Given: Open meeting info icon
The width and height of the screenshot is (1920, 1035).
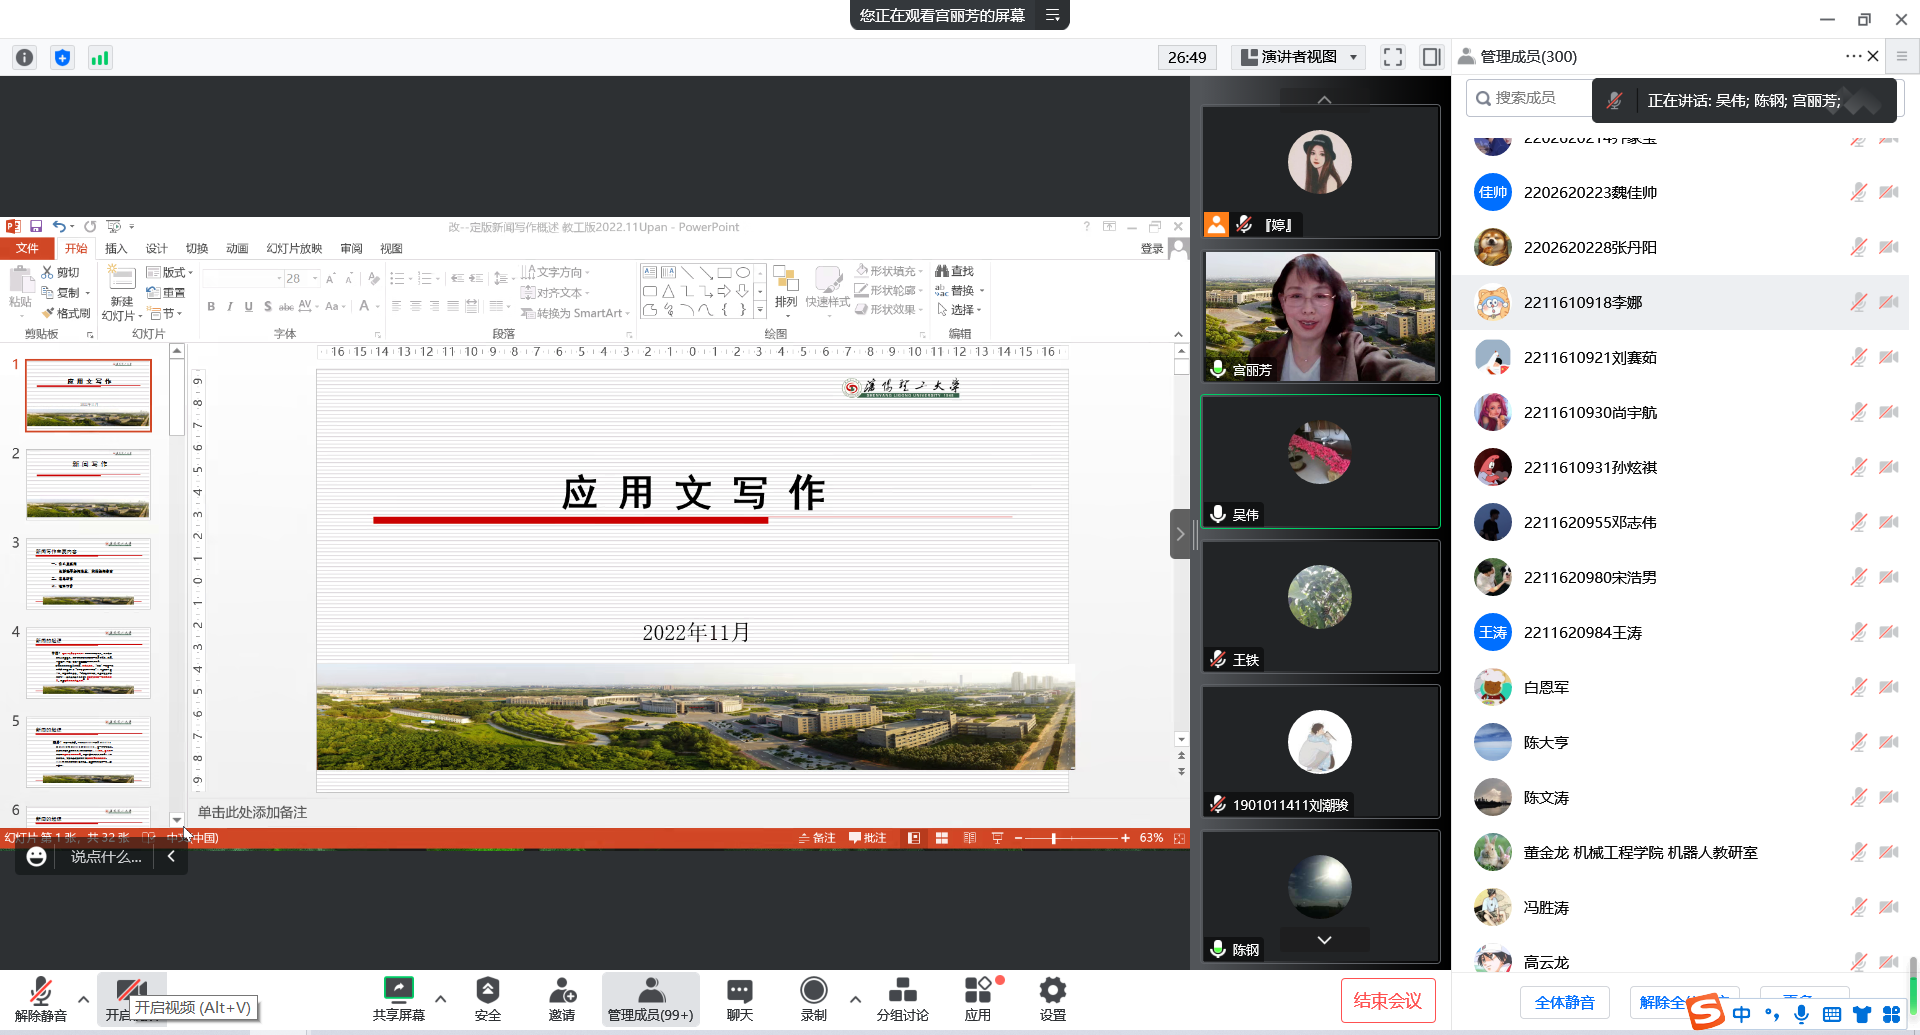Looking at the screenshot, I should [x=25, y=58].
